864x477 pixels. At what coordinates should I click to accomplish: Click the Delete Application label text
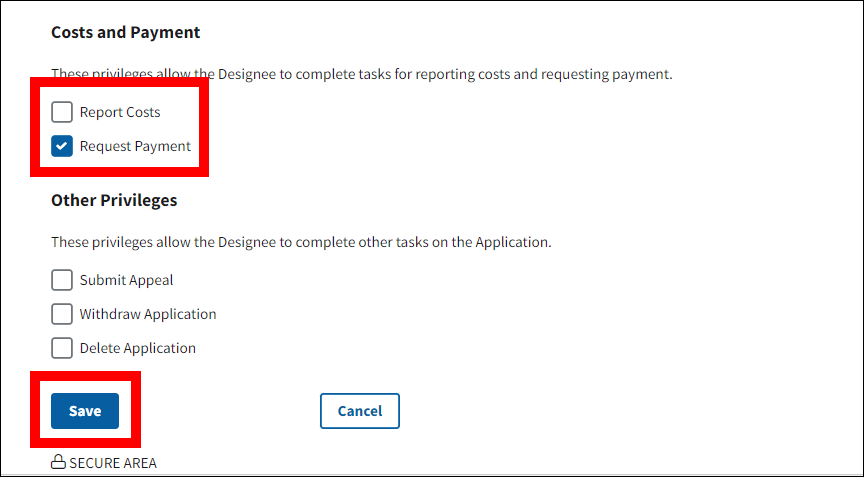coord(138,348)
